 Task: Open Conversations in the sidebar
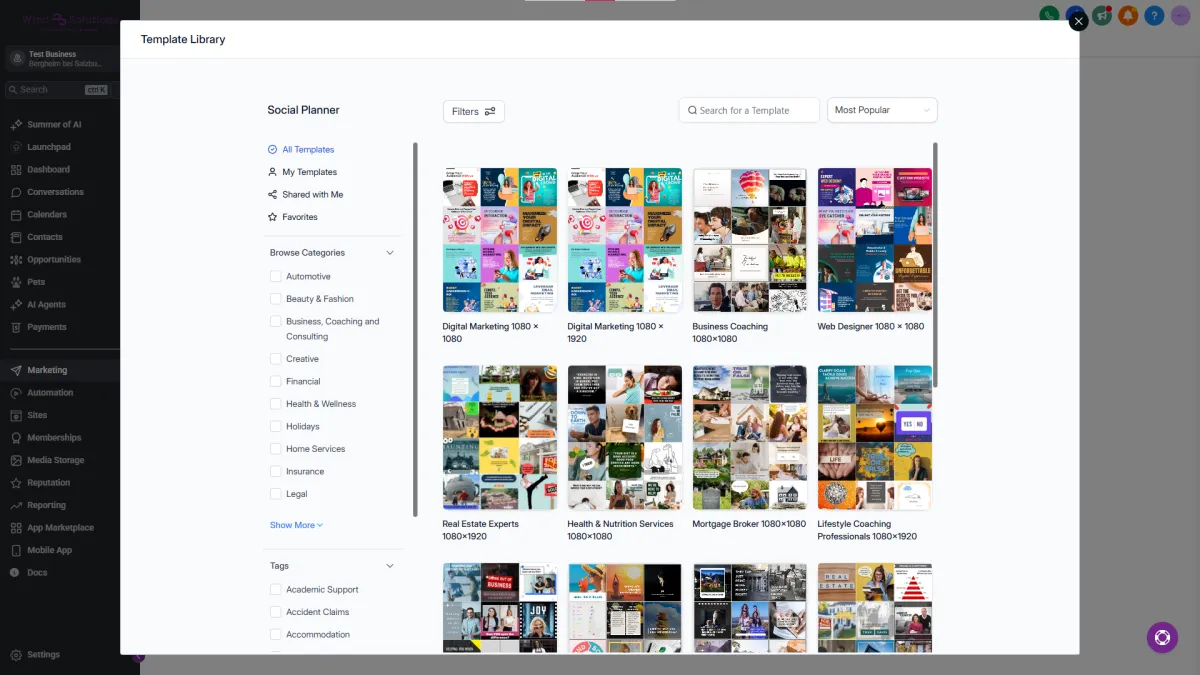[55, 192]
